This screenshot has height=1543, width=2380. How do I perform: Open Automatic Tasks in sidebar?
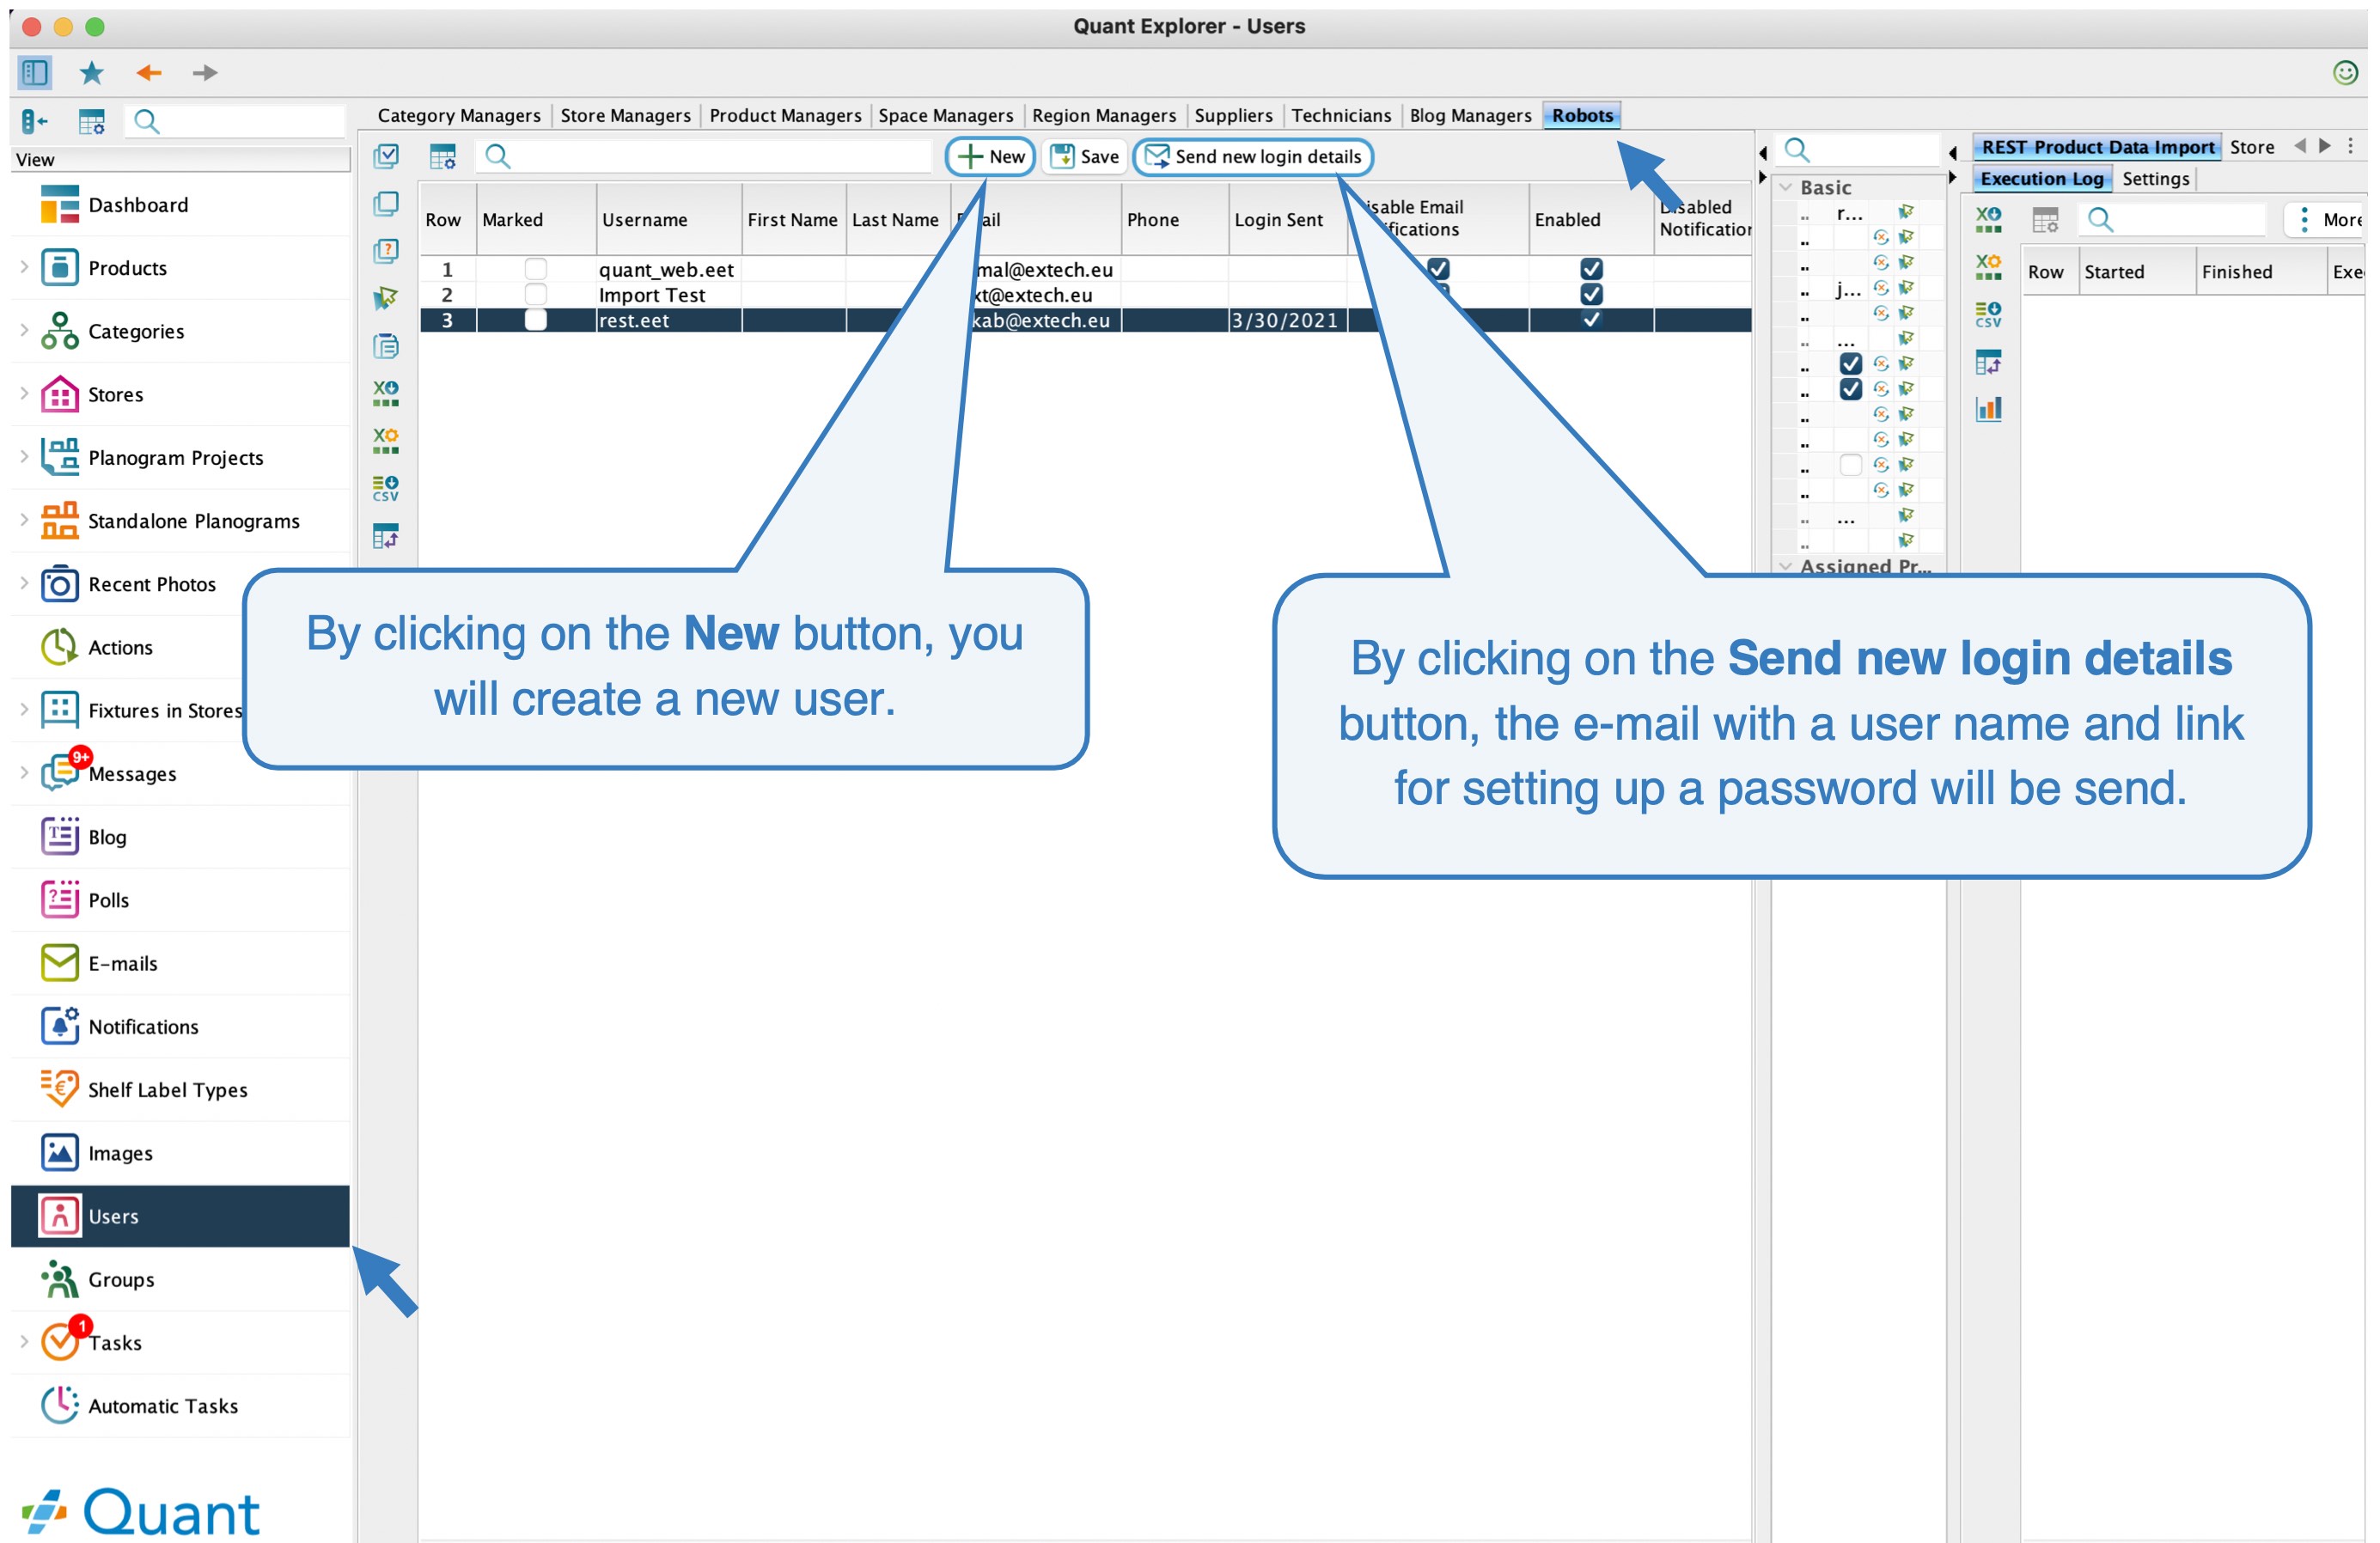162,1405
